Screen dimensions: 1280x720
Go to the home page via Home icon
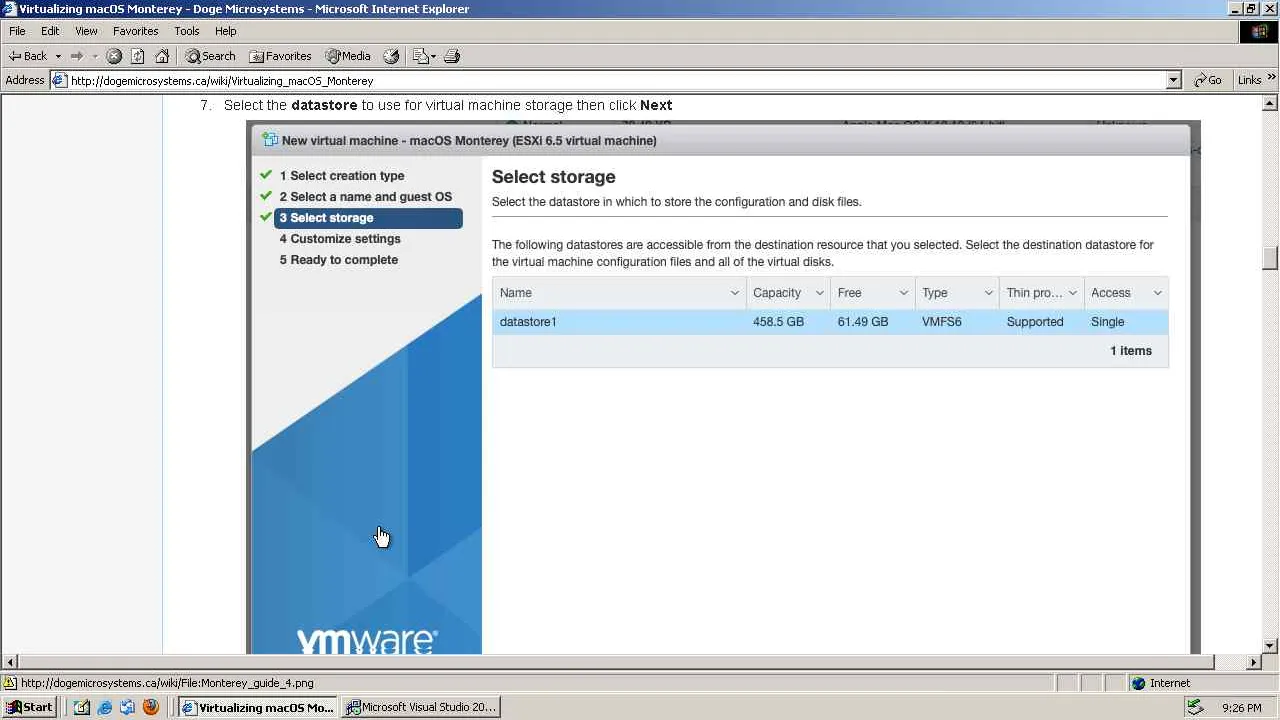point(162,56)
